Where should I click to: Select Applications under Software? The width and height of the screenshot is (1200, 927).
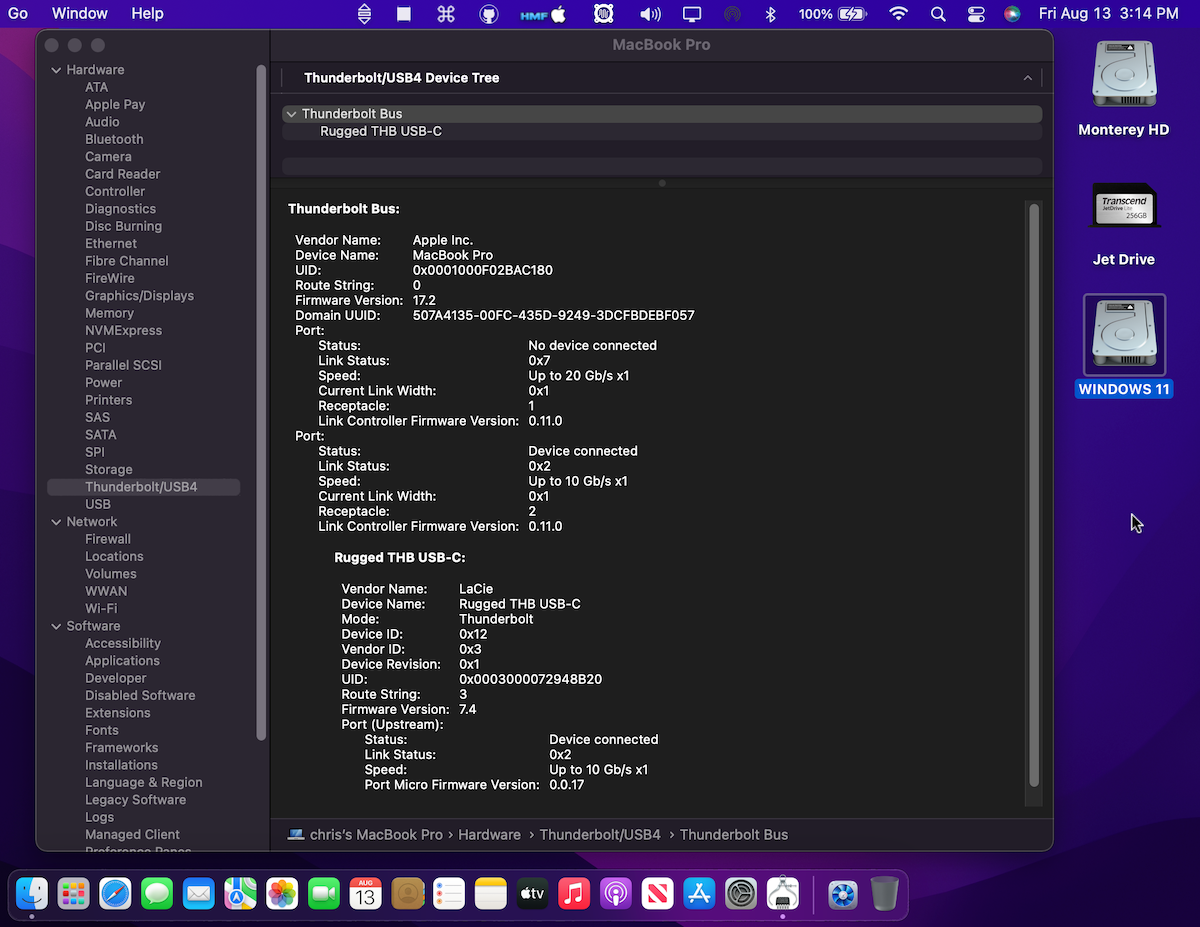[122, 661]
